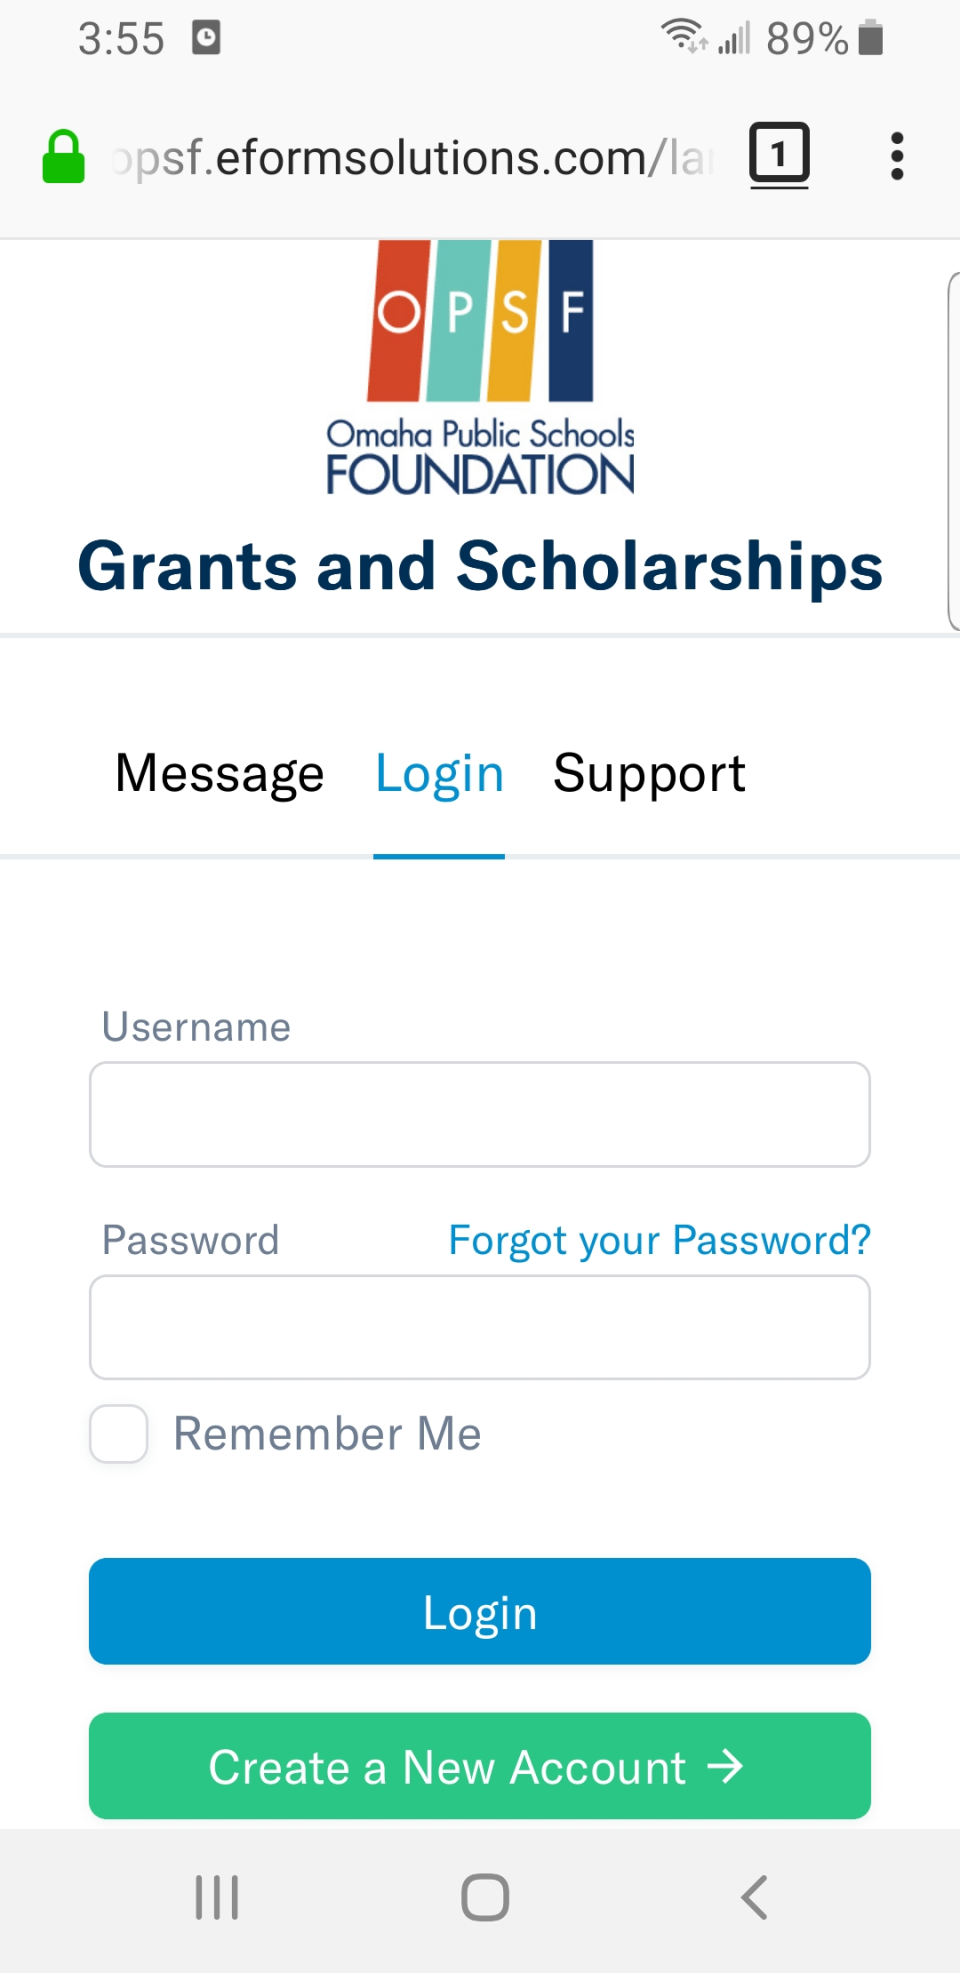Tap Create a New Account button

coord(480,1766)
